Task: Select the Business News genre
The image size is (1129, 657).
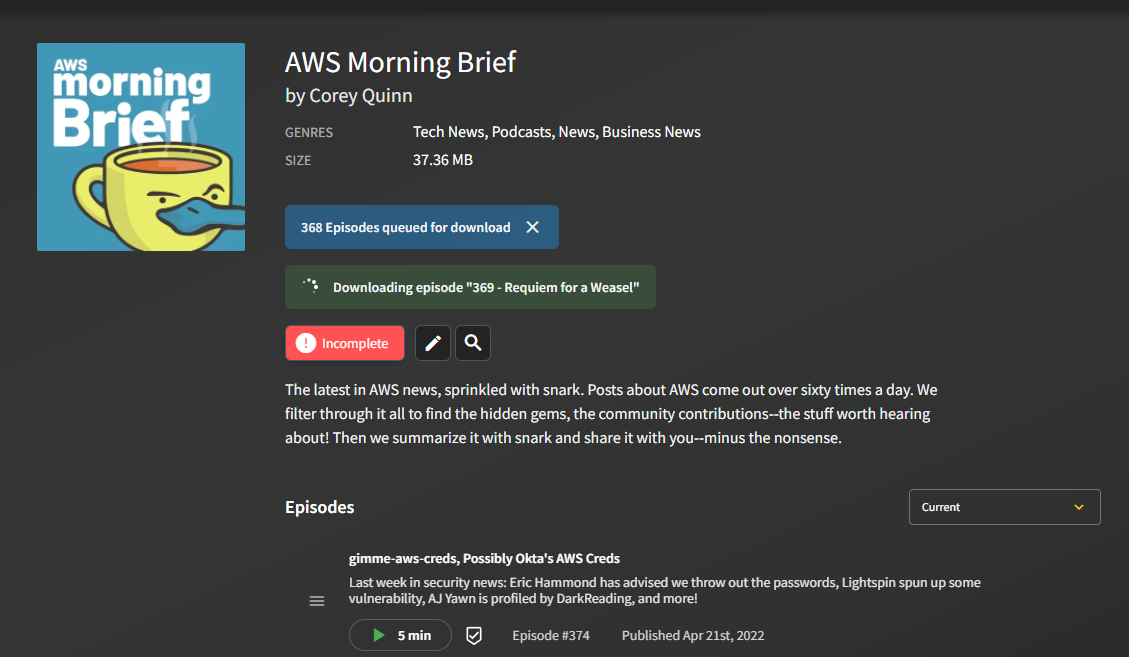Action: click(651, 132)
